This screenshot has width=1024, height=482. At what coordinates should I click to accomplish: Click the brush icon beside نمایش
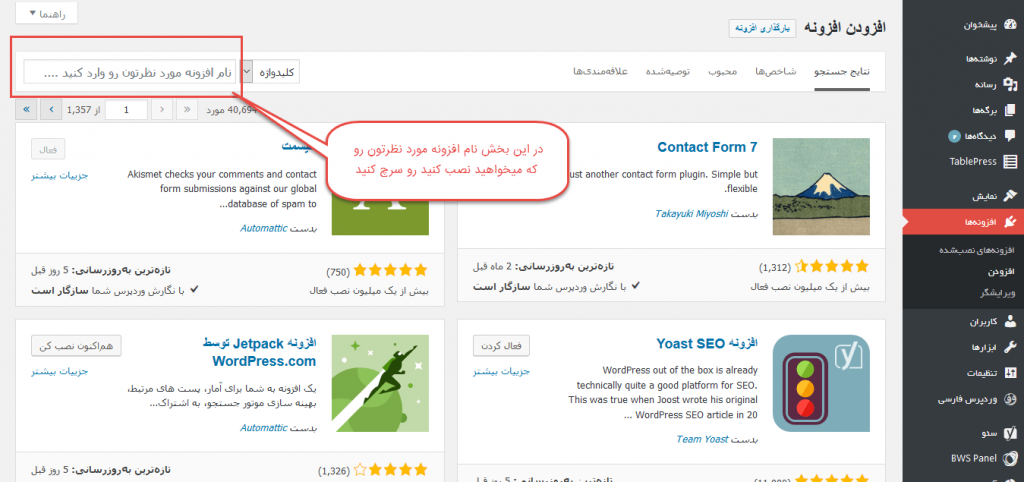tap(1010, 195)
